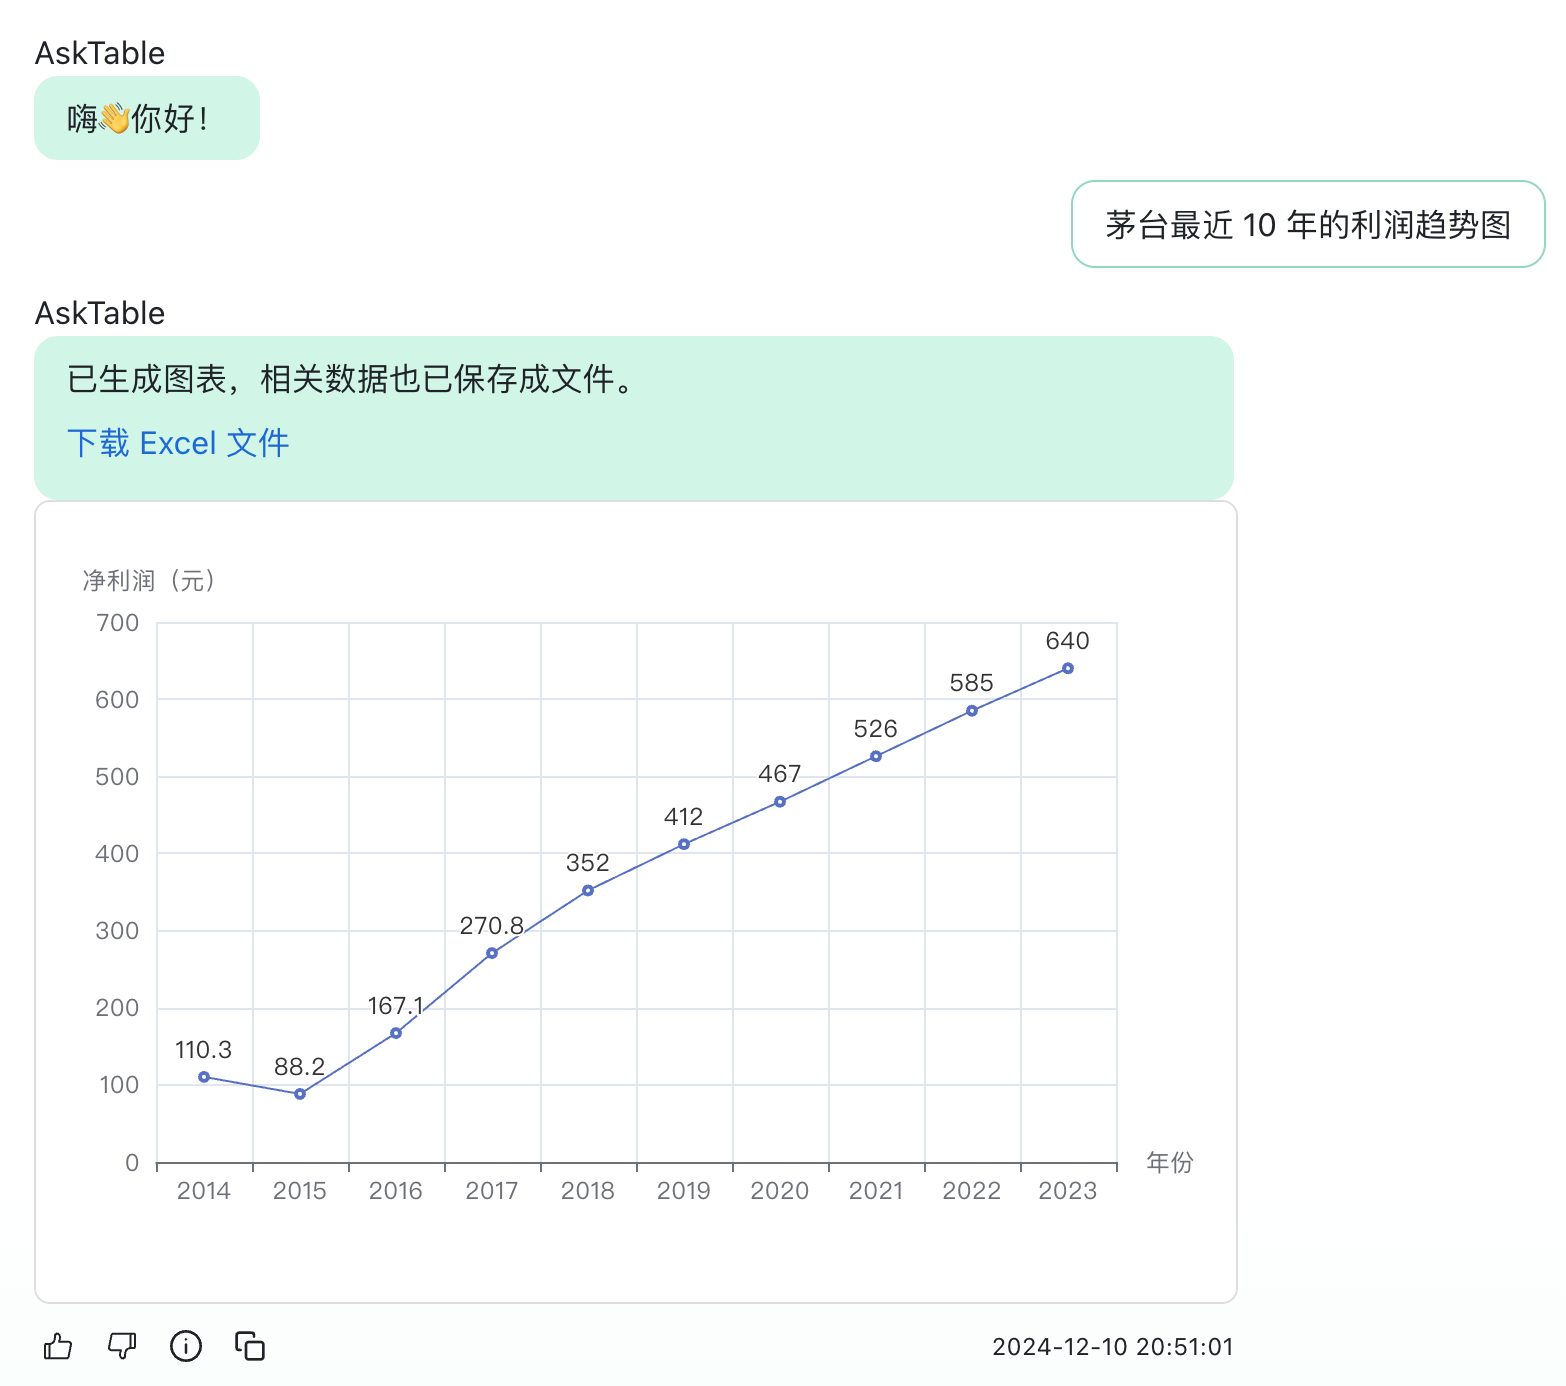Click the user message about 茅台 profit trend
This screenshot has height=1386, width=1566.
(1307, 225)
